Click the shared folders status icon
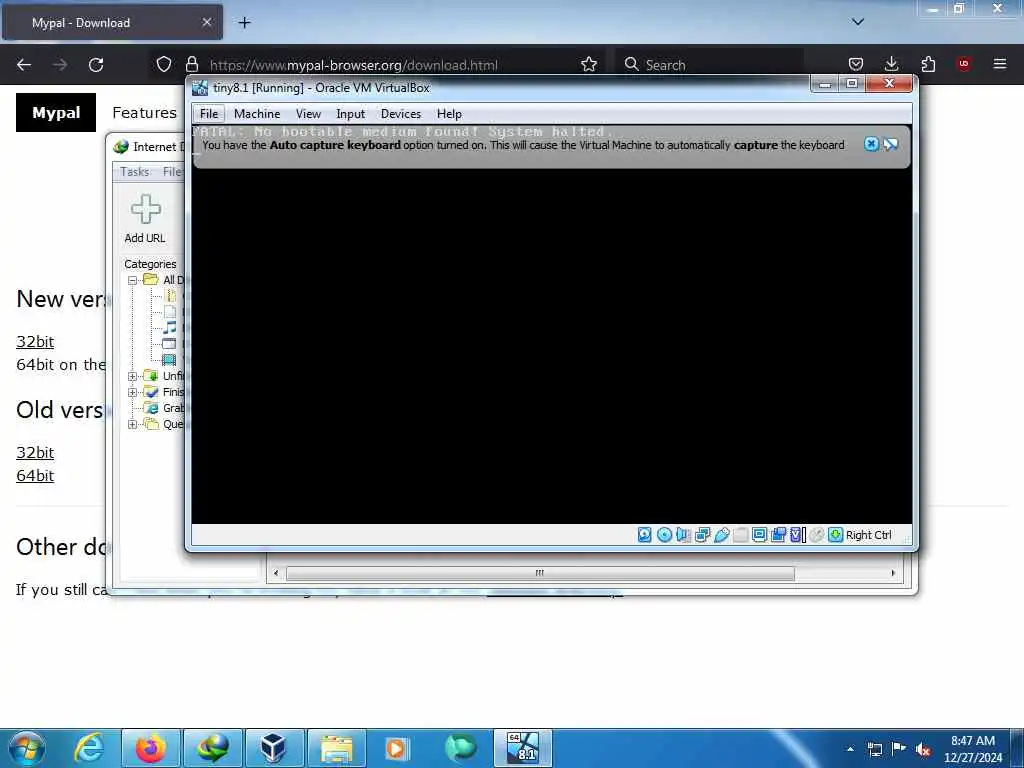1024x768 pixels. [741, 535]
